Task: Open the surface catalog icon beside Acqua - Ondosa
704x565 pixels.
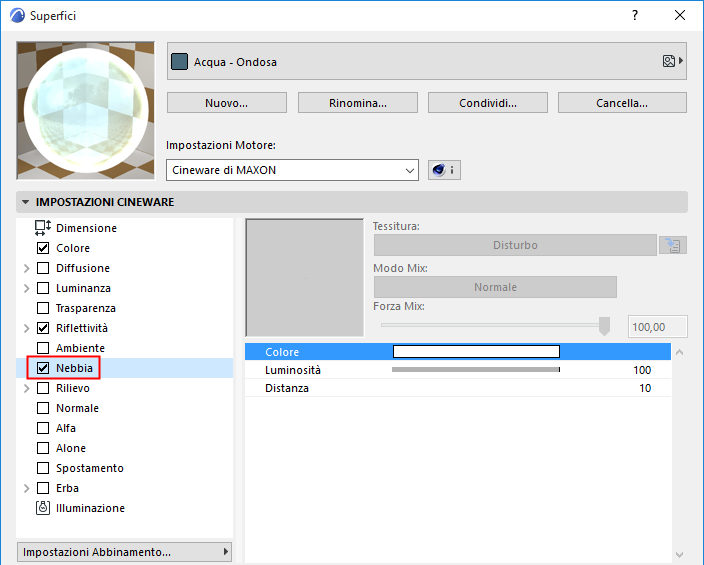Action: pos(673,61)
